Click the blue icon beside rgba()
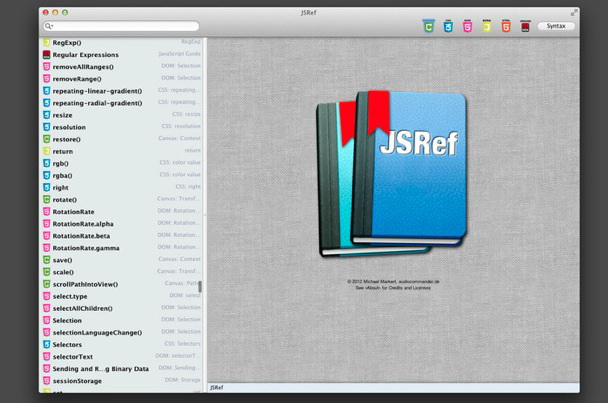The image size is (608, 403). (x=47, y=175)
